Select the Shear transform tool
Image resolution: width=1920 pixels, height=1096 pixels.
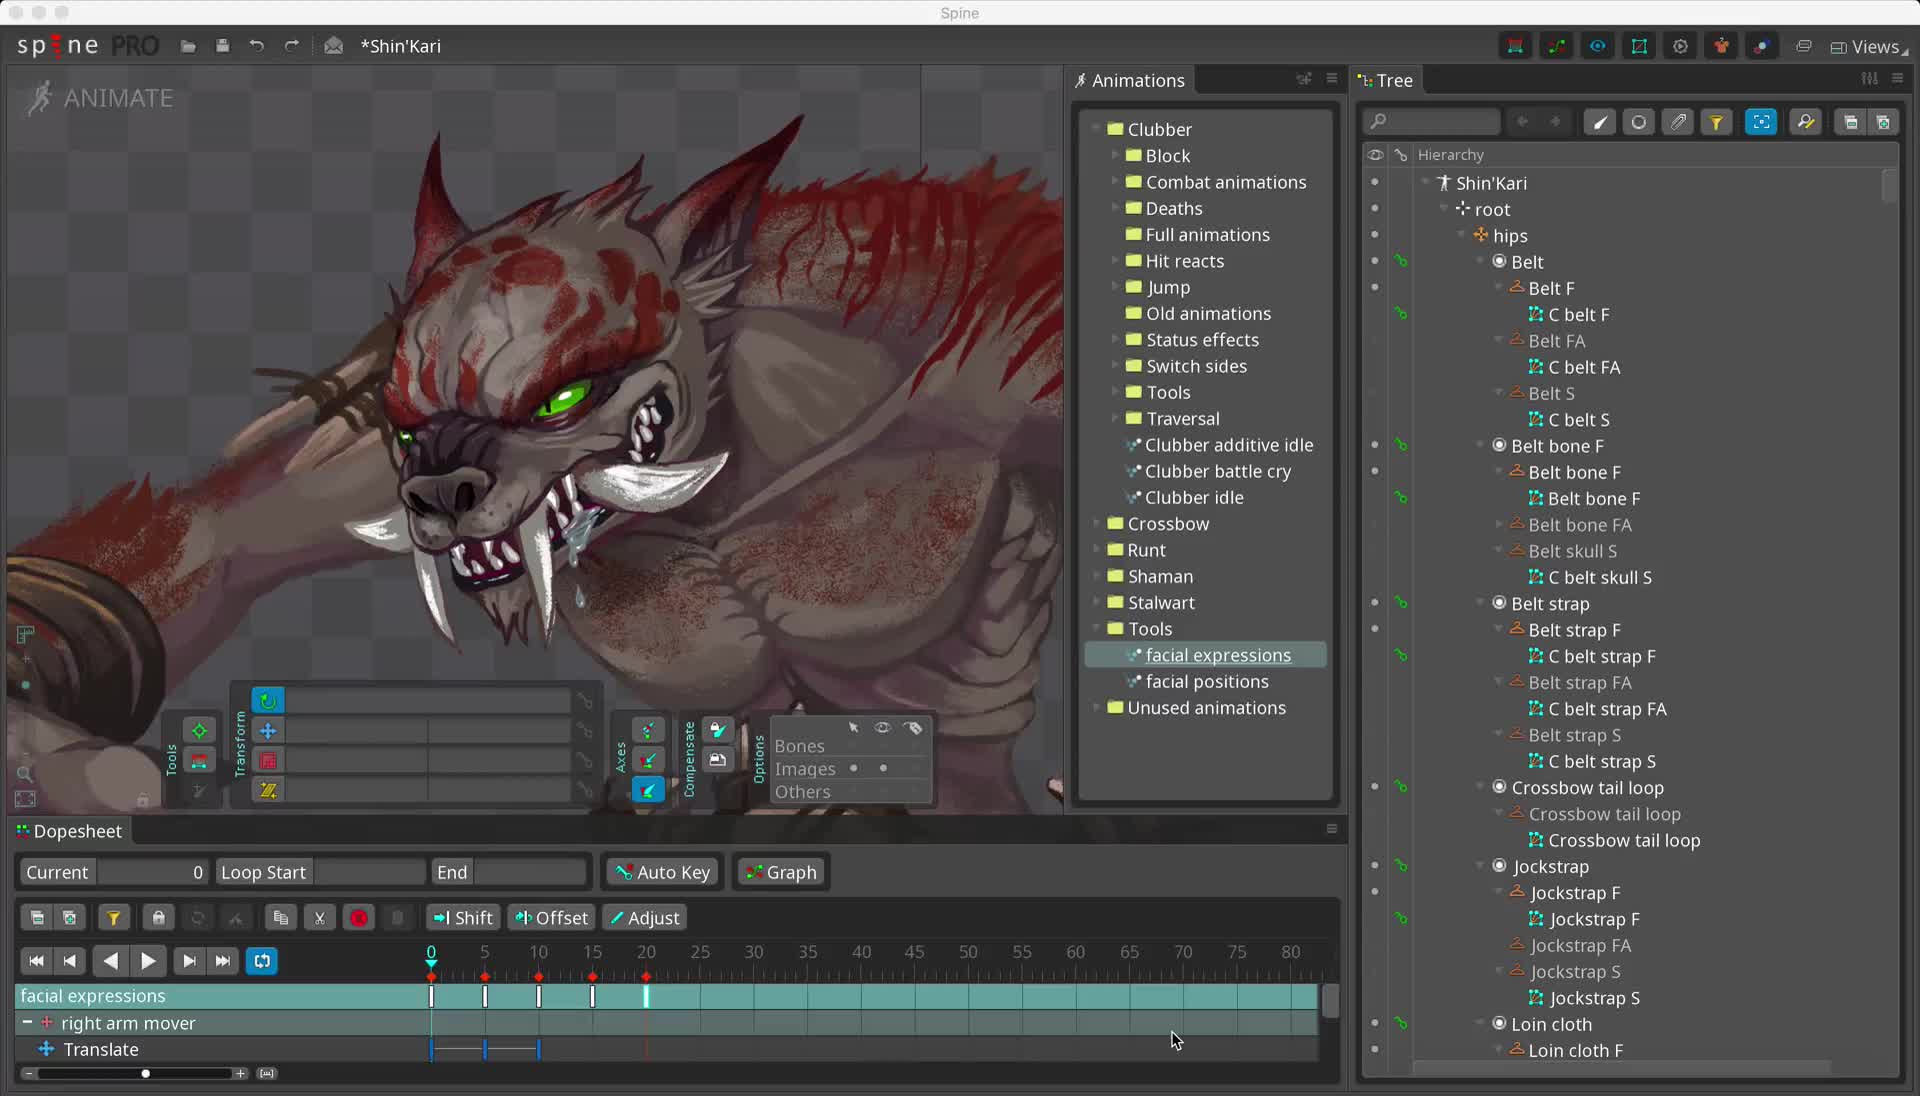(268, 790)
